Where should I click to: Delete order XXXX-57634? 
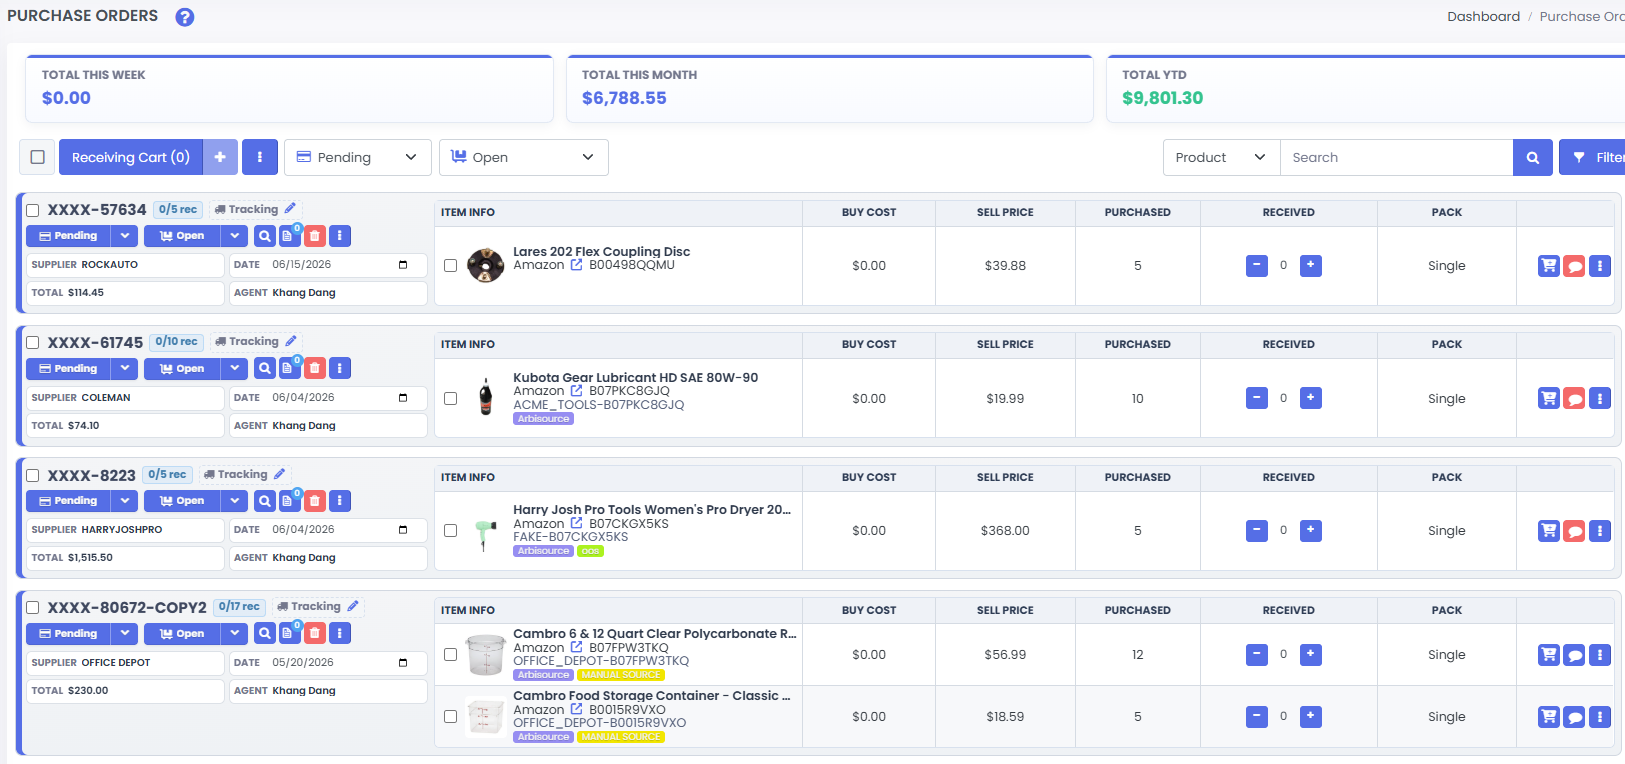(x=314, y=236)
